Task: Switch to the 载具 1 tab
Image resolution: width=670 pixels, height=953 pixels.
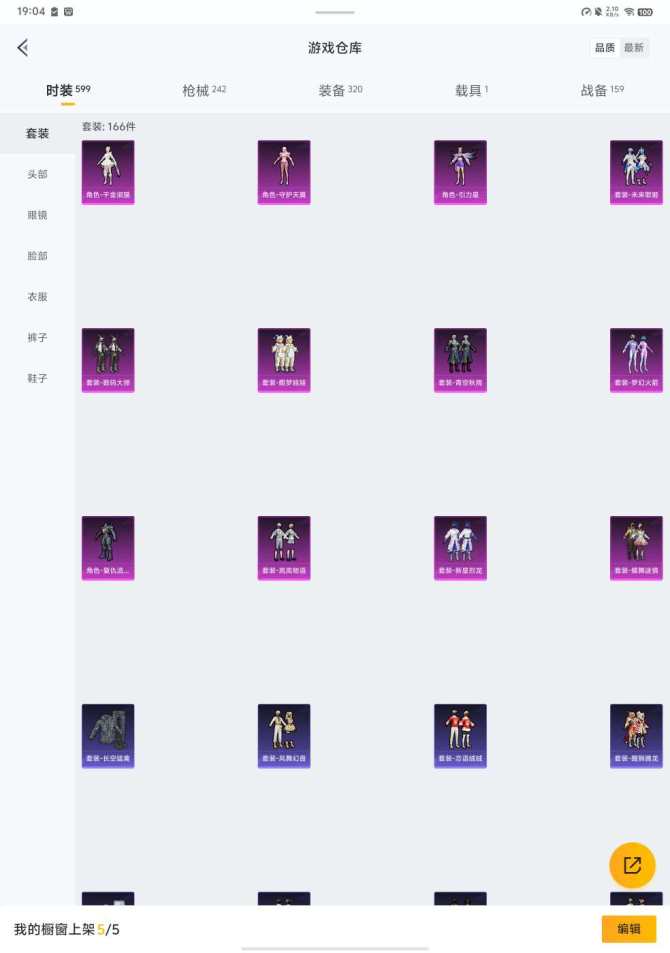Action: pyautogui.click(x=472, y=90)
